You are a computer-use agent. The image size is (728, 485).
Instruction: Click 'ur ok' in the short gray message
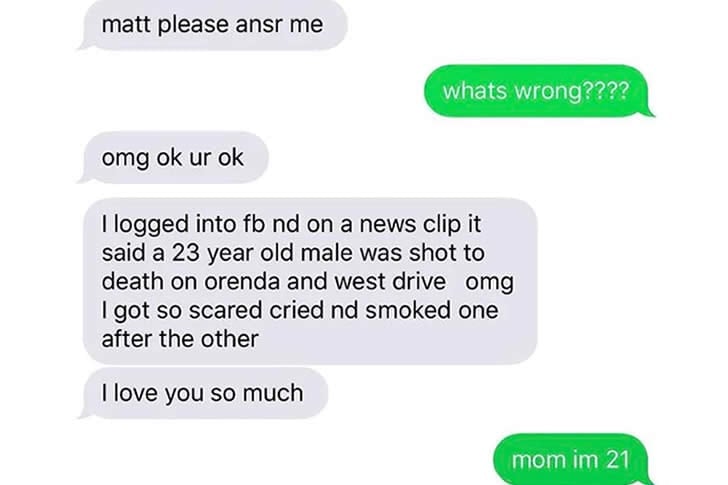point(216,158)
